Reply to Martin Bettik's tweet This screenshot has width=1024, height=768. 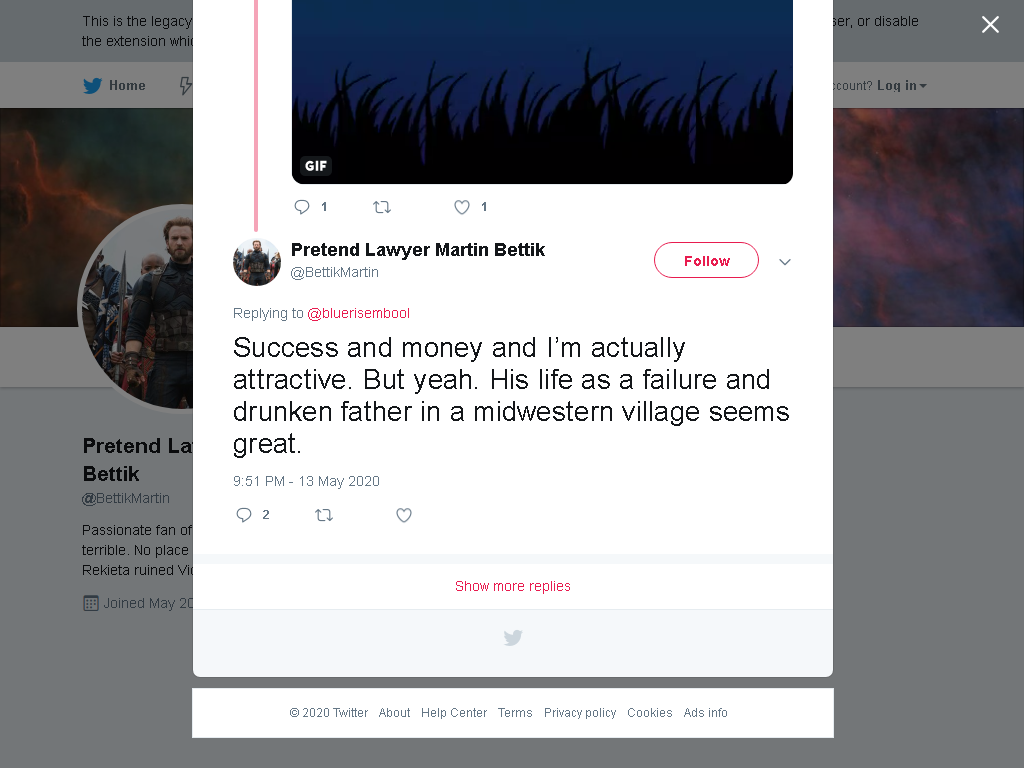click(x=244, y=515)
